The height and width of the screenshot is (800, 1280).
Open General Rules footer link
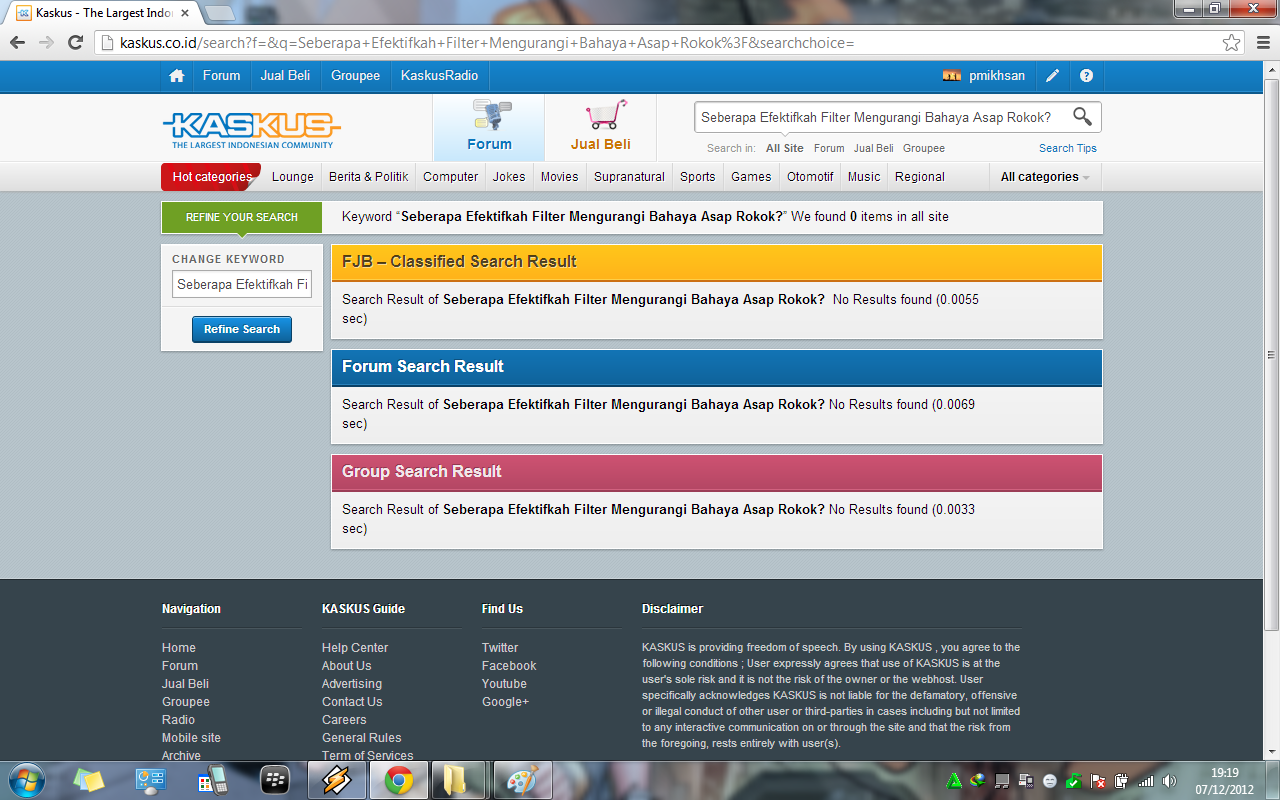(361, 738)
